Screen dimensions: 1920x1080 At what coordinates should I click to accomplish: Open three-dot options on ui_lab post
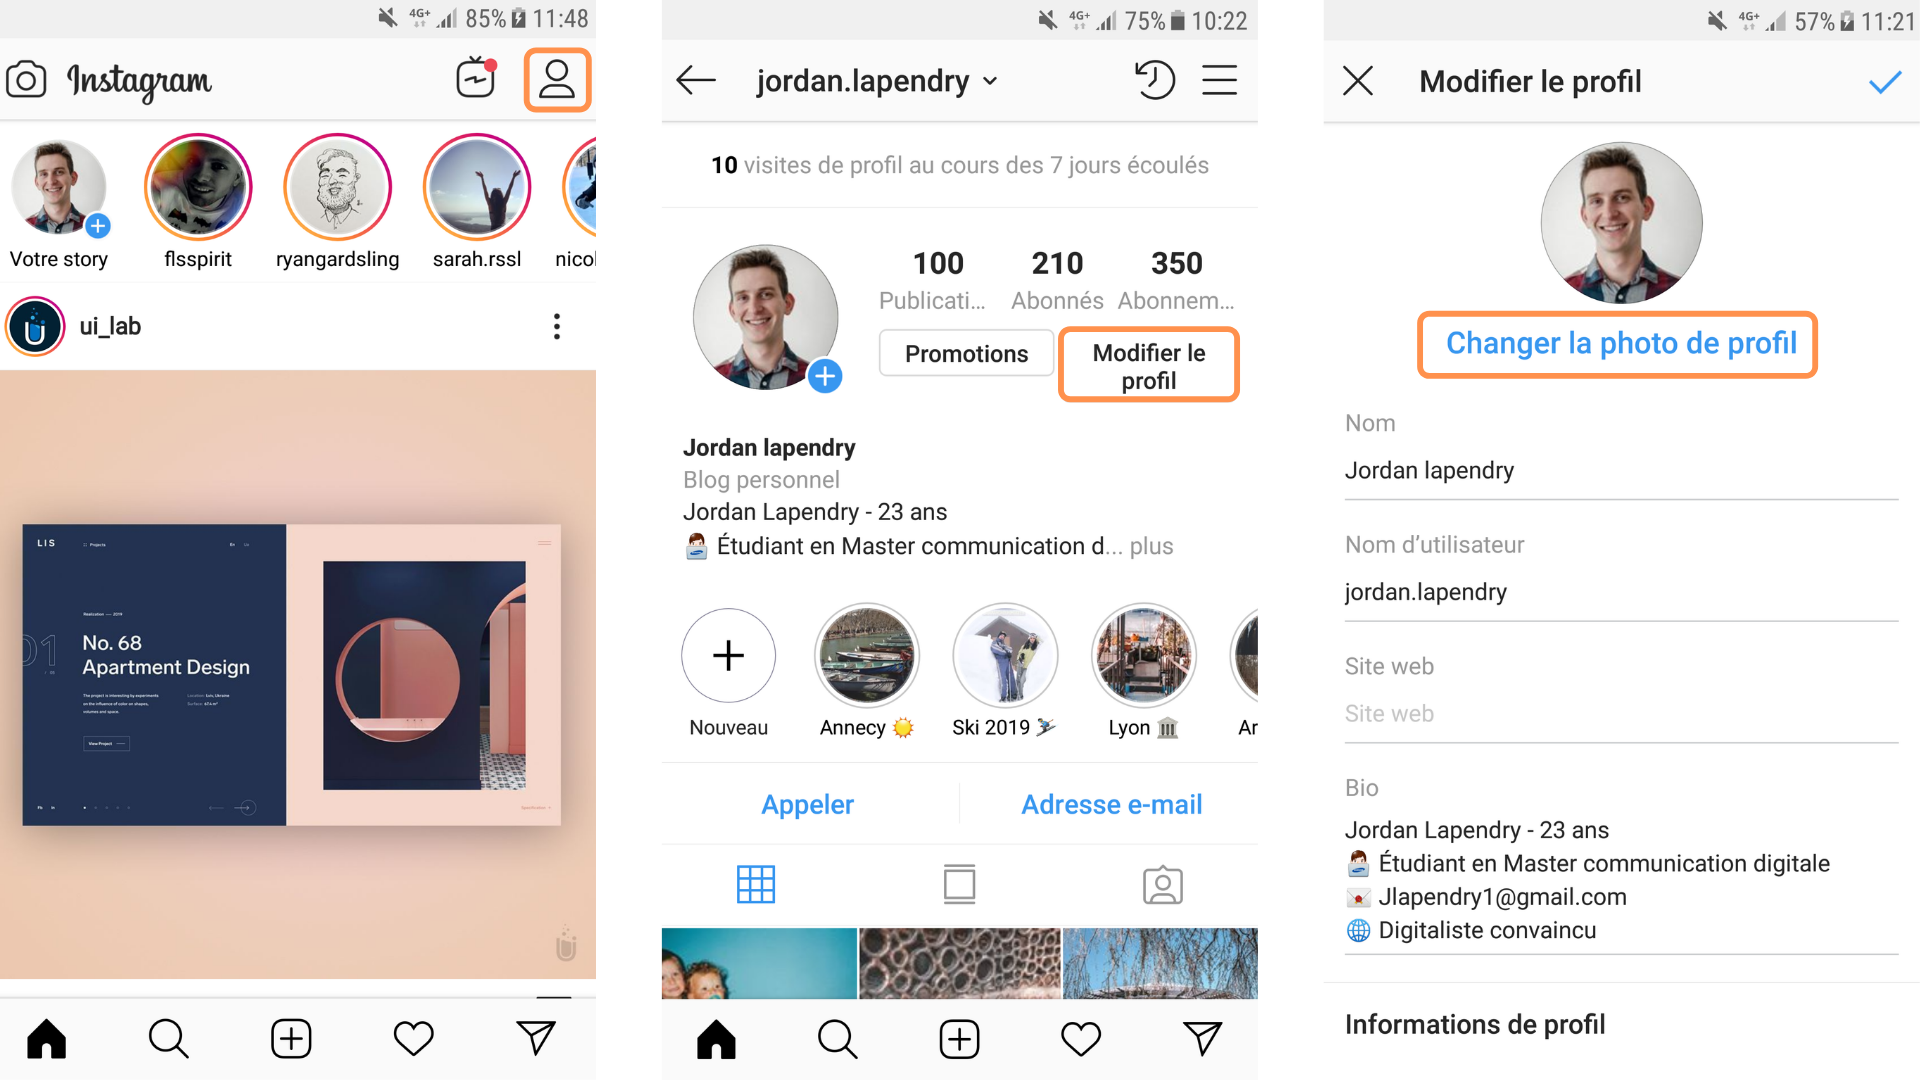557,326
